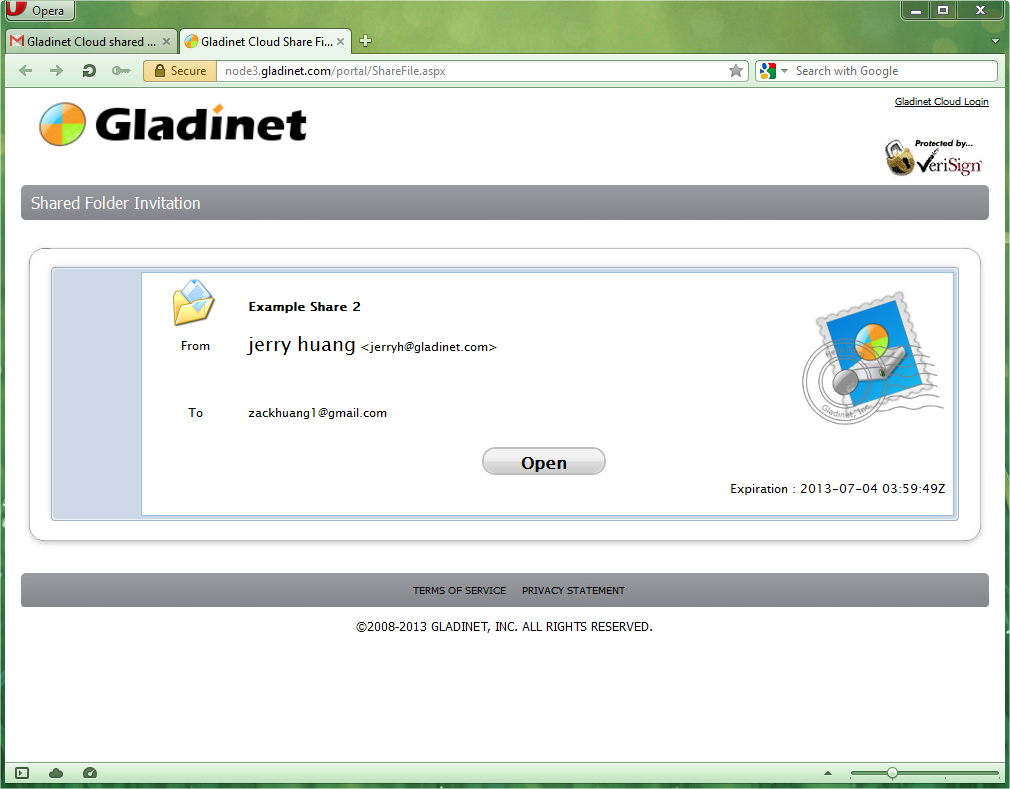The width and height of the screenshot is (1010, 789).
Task: Maximize the Opera window
Action: coord(943,10)
